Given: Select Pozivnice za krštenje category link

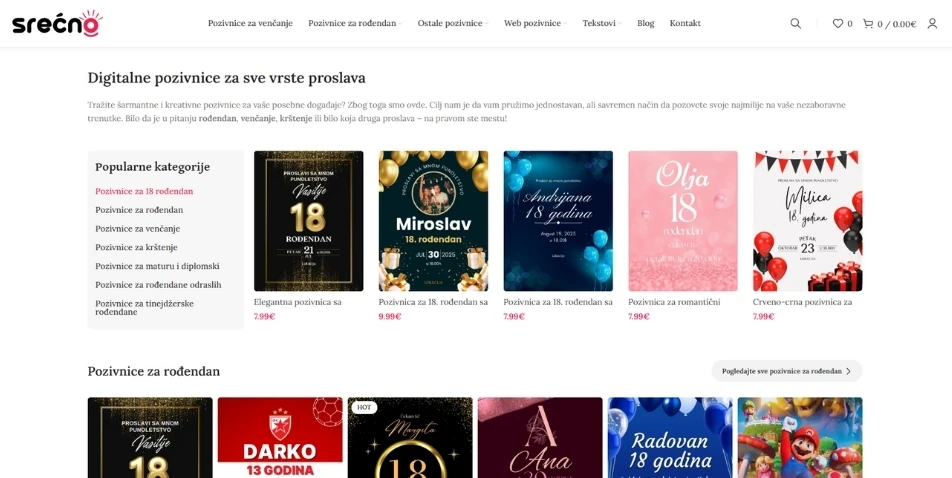Looking at the screenshot, I should (x=138, y=248).
